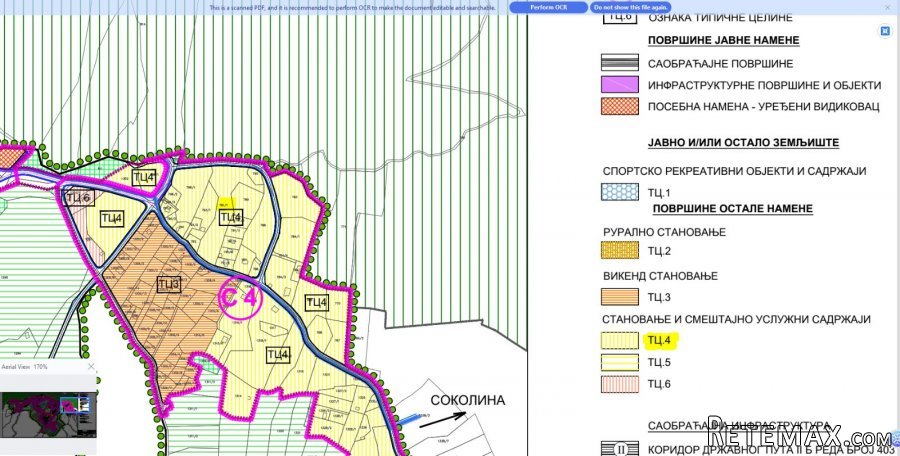This screenshot has width=900, height=456.
Task: Click the red hatched viewpoint legend swatch
Action: point(619,106)
